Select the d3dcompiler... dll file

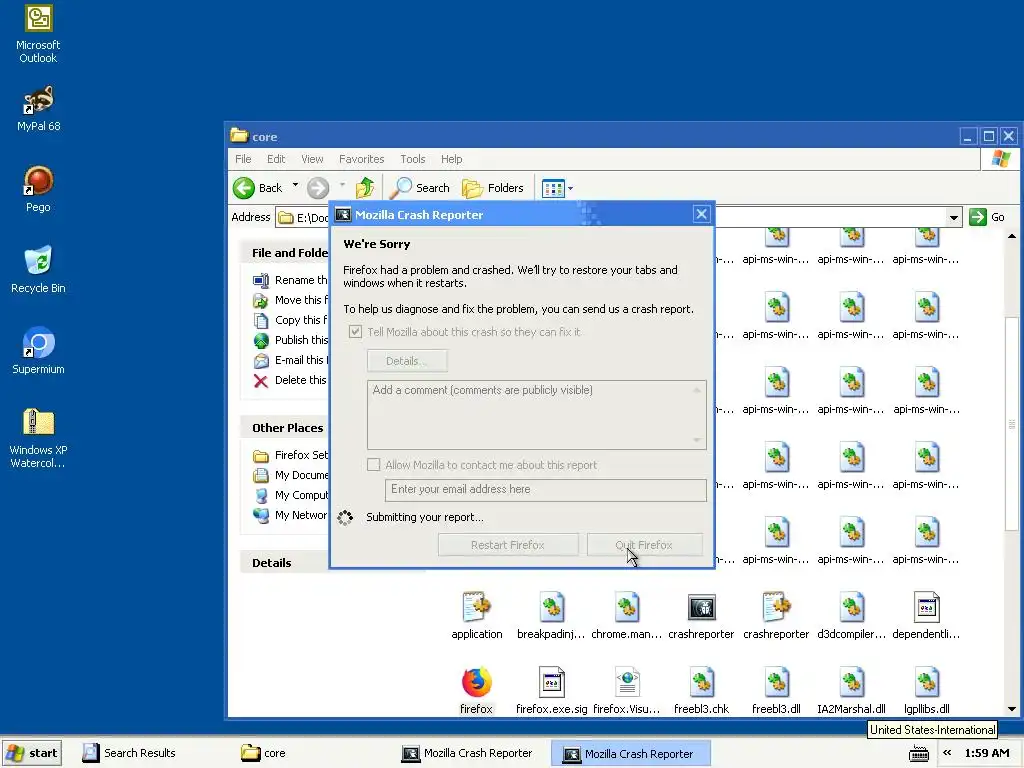click(851, 616)
